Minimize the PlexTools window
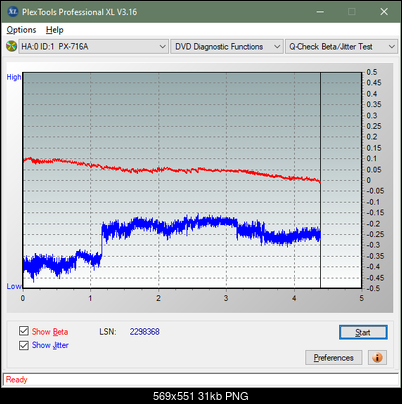Image resolution: width=402 pixels, height=404 pixels. click(320, 12)
